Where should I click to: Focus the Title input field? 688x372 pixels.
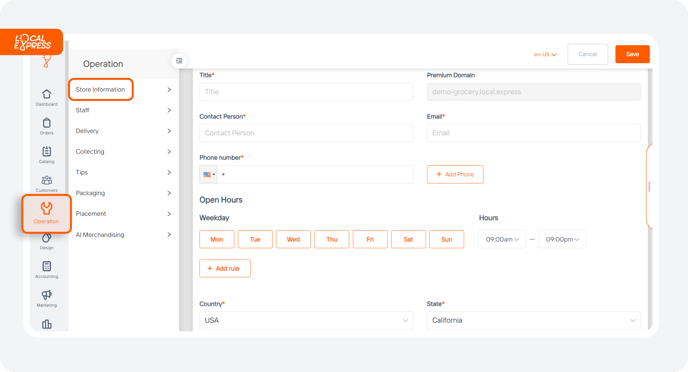(306, 92)
